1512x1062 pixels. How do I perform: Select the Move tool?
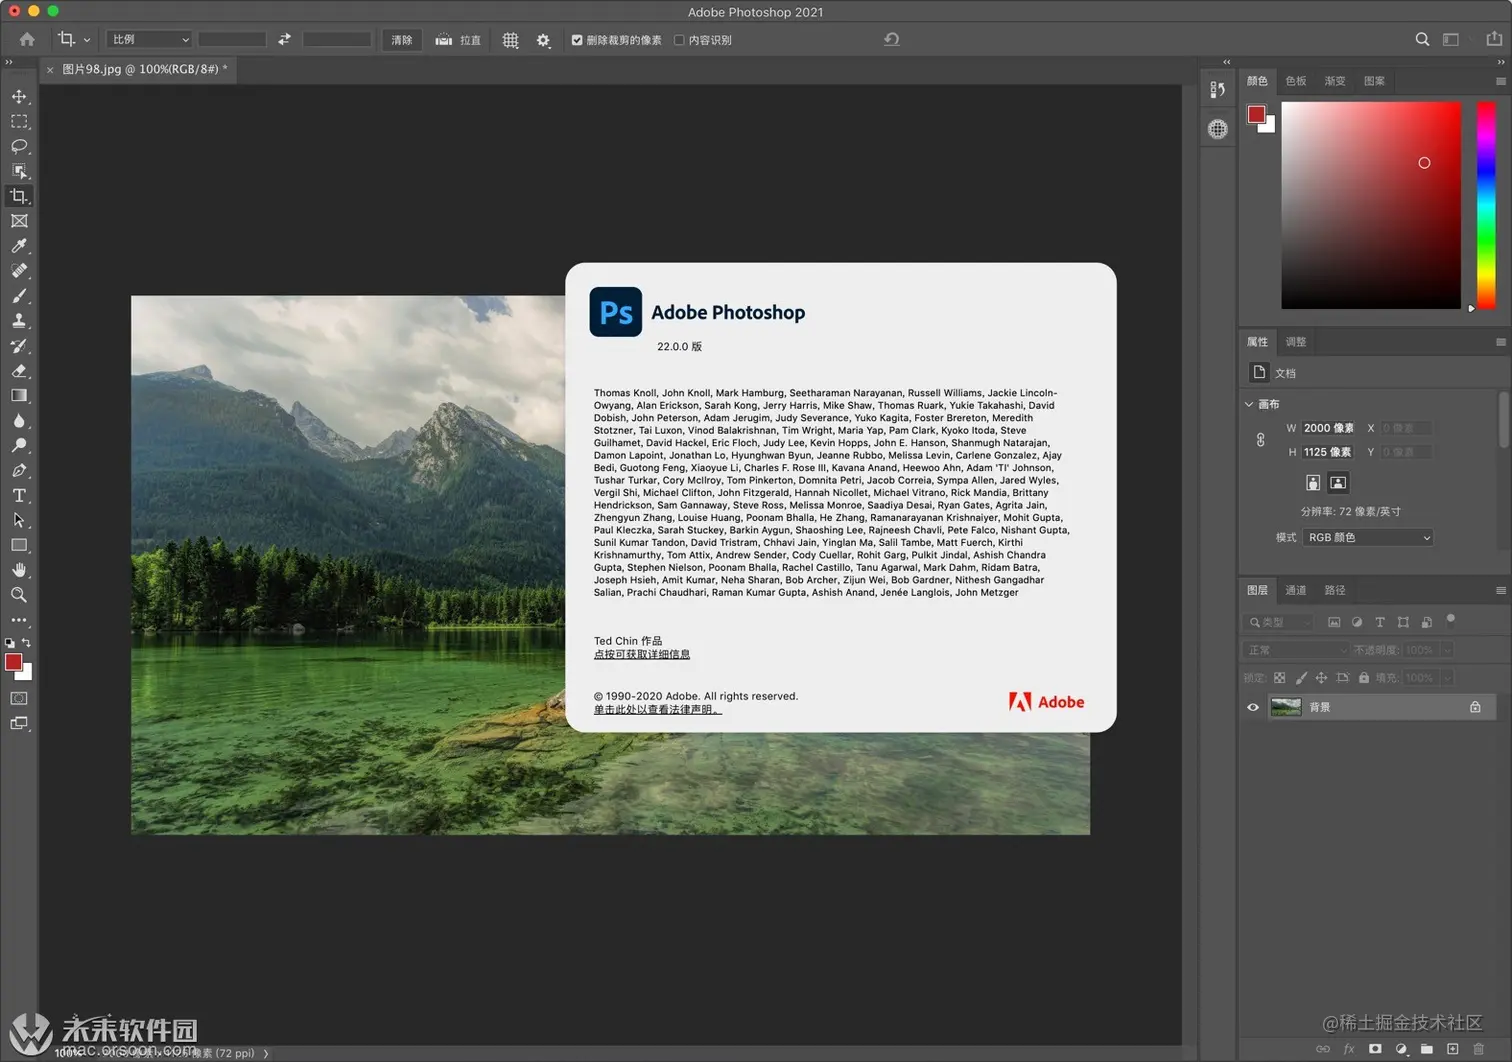19,97
